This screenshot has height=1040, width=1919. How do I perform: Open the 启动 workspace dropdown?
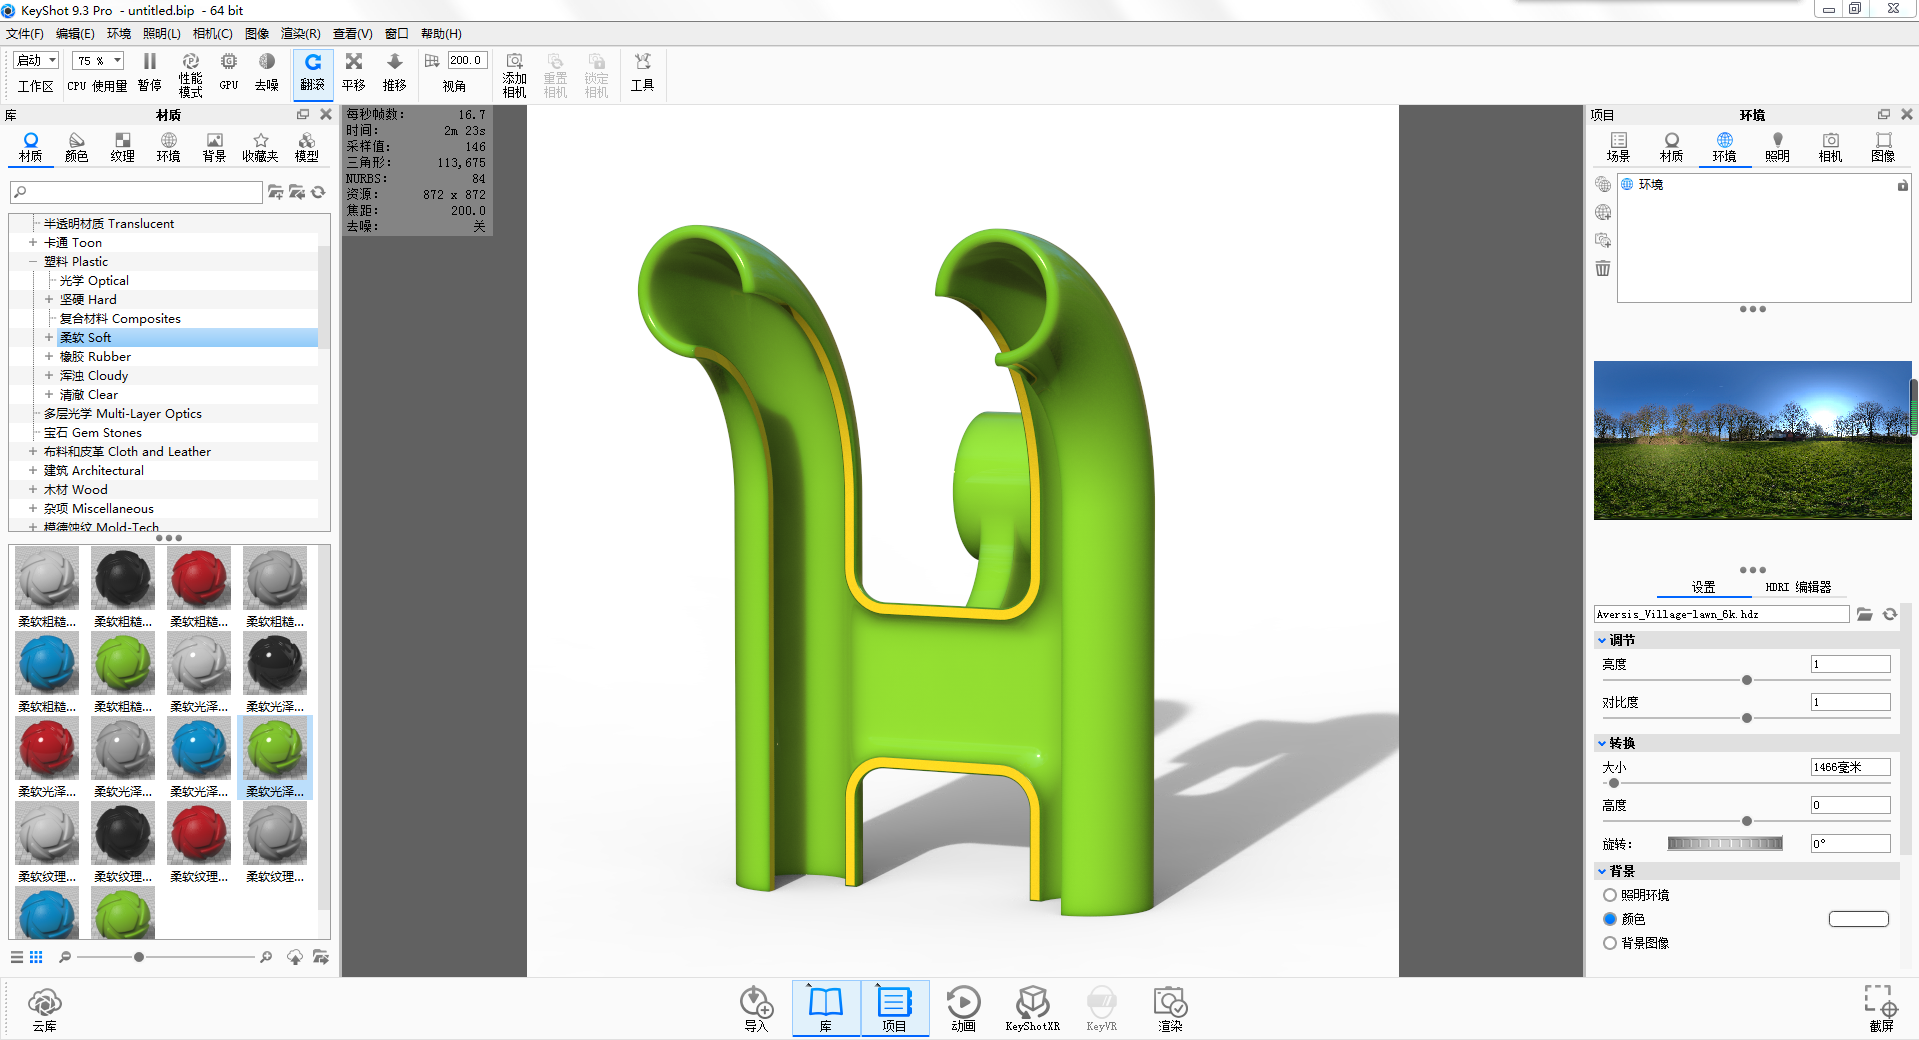pyautogui.click(x=36, y=60)
